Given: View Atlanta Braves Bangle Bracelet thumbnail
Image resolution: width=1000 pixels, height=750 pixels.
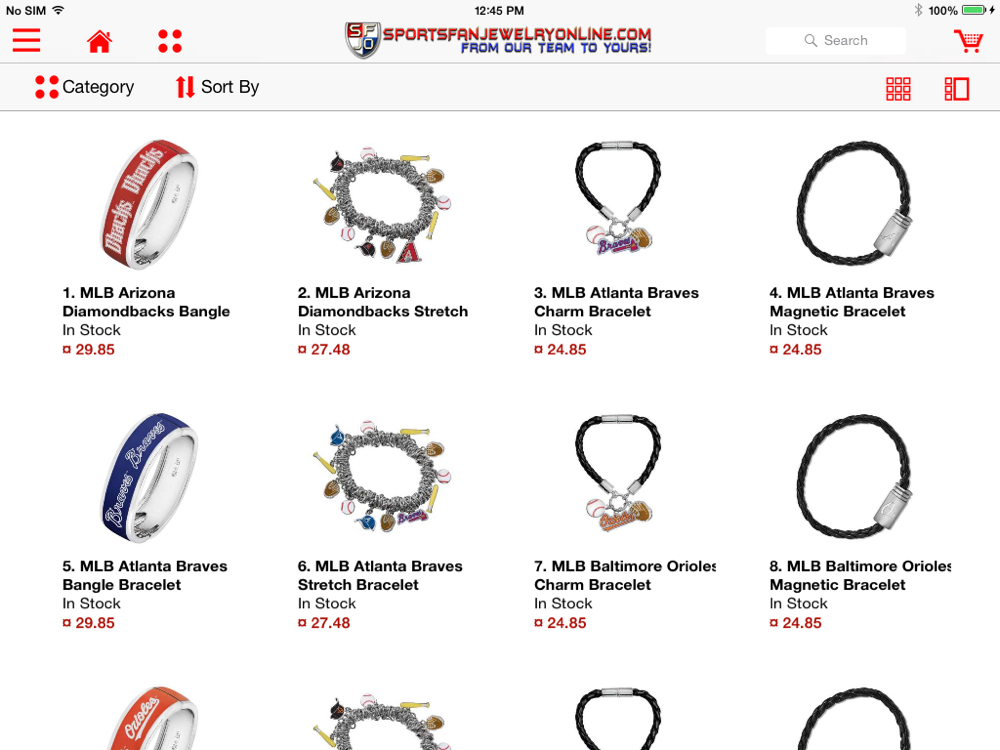Looking at the screenshot, I should click(x=149, y=477).
